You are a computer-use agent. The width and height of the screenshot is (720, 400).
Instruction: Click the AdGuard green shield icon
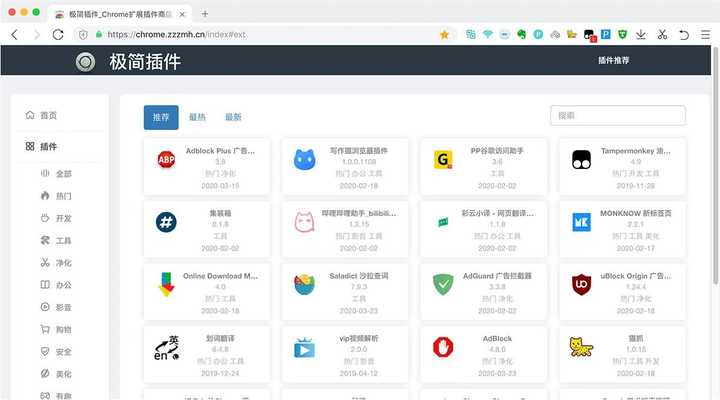(443, 284)
